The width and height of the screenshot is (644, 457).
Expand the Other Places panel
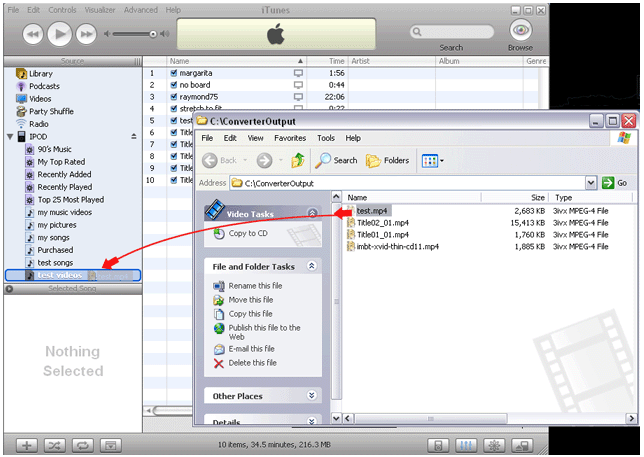coord(312,396)
